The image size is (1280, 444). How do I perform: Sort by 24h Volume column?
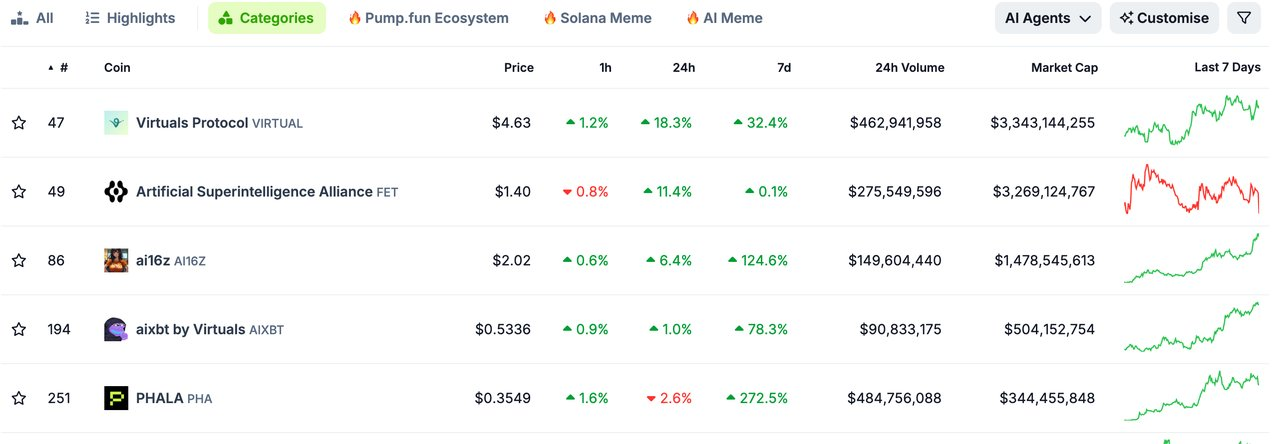pos(897,68)
